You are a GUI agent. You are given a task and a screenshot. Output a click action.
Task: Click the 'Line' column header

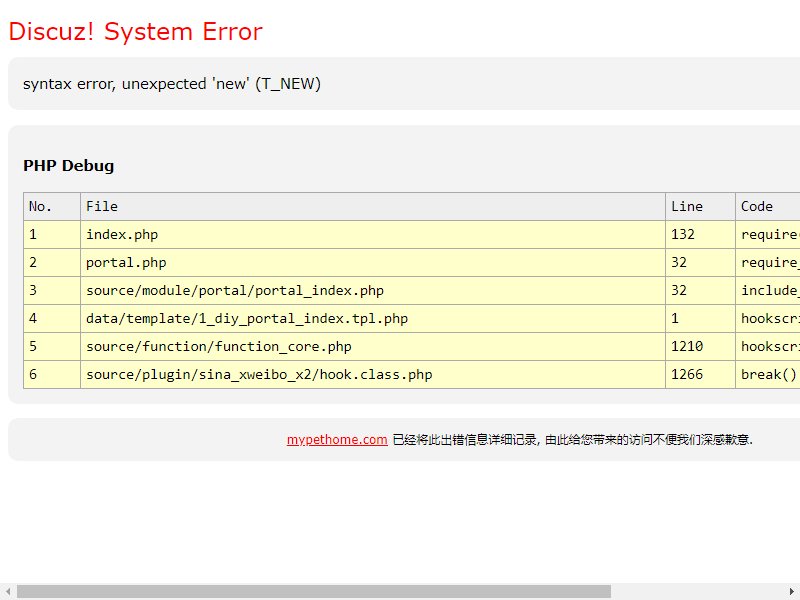pyautogui.click(x=701, y=207)
